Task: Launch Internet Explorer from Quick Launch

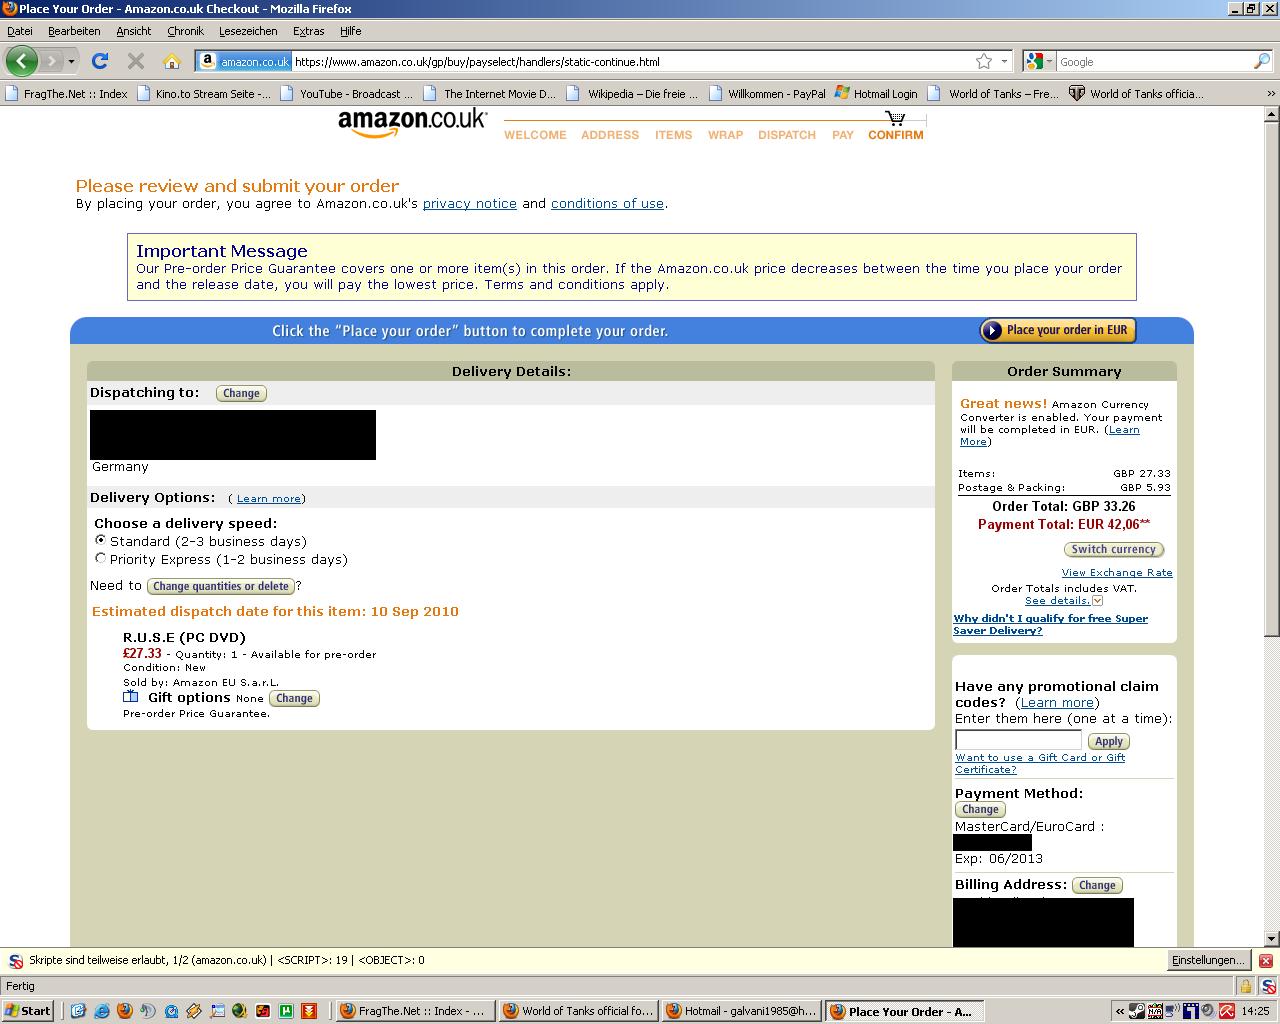Action: coord(101,1011)
